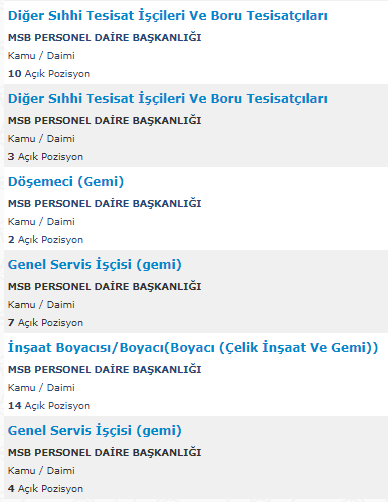Open Genel Servis İşçisi listing with 4 positions
This screenshot has width=388, height=502.
click(x=95, y=431)
